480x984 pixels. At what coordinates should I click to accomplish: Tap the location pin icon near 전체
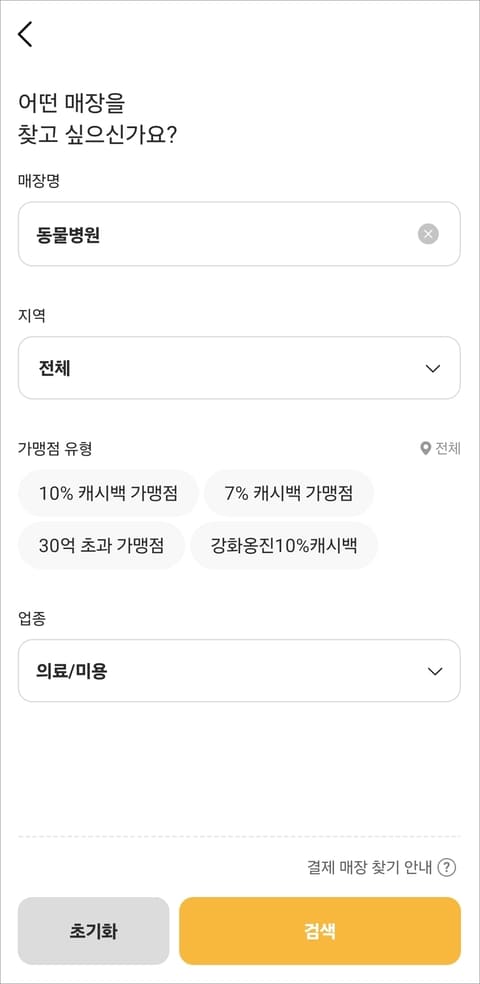tap(425, 449)
